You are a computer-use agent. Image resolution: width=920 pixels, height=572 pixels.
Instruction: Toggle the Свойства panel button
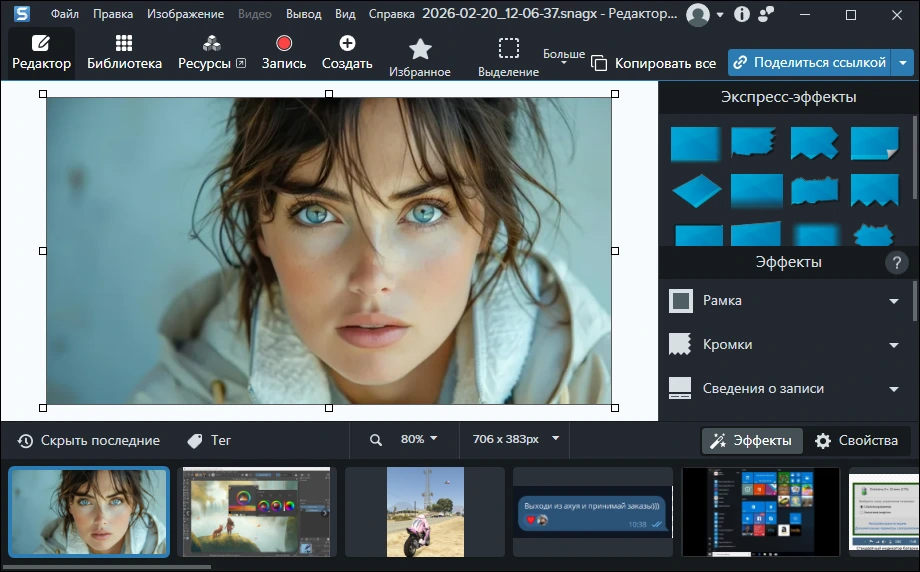[x=857, y=441]
